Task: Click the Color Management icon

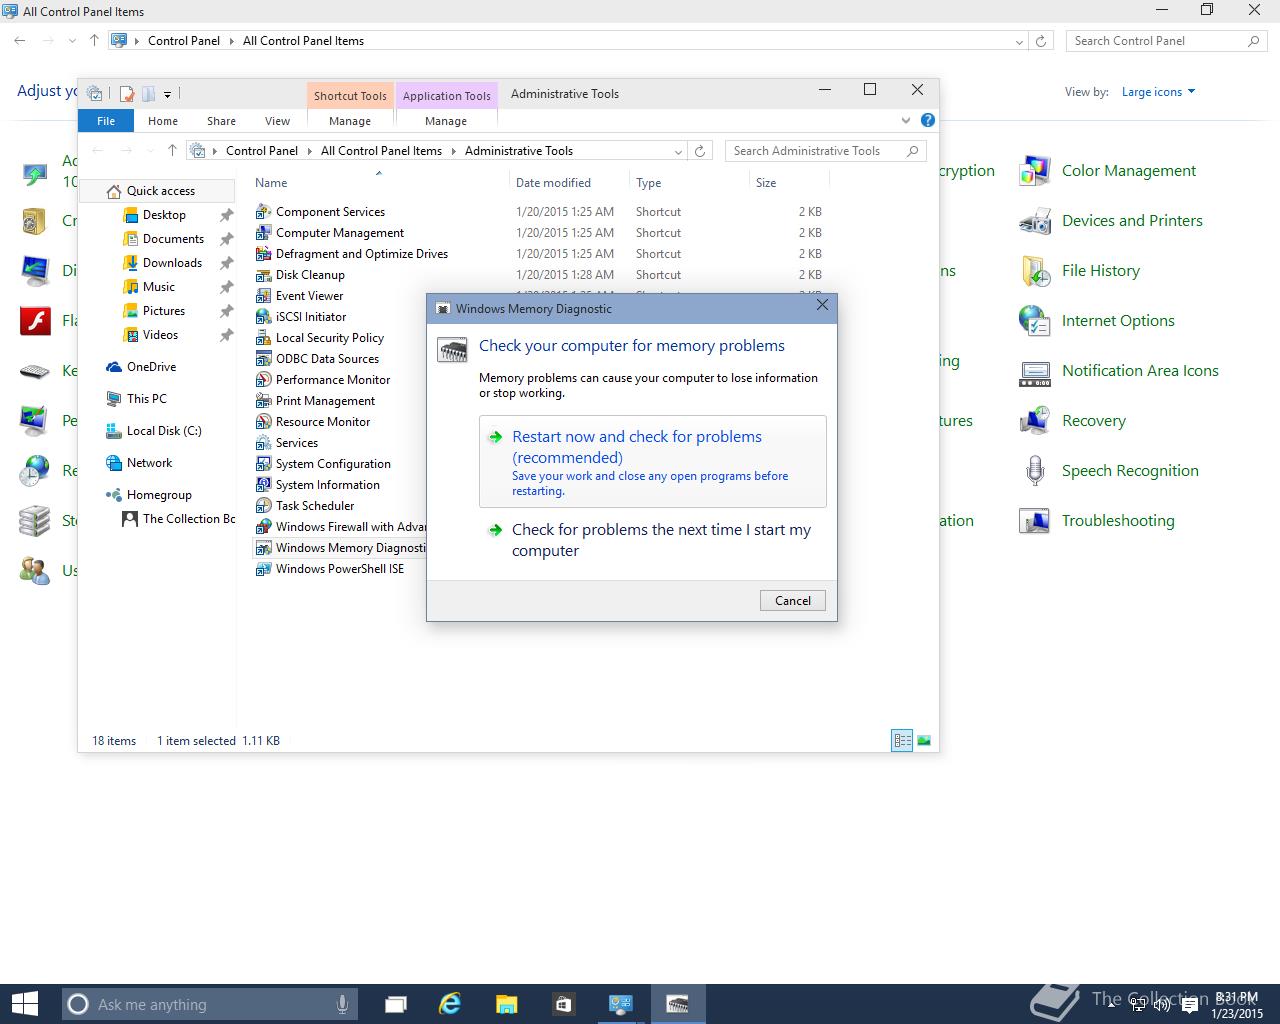Action: pos(1034,171)
